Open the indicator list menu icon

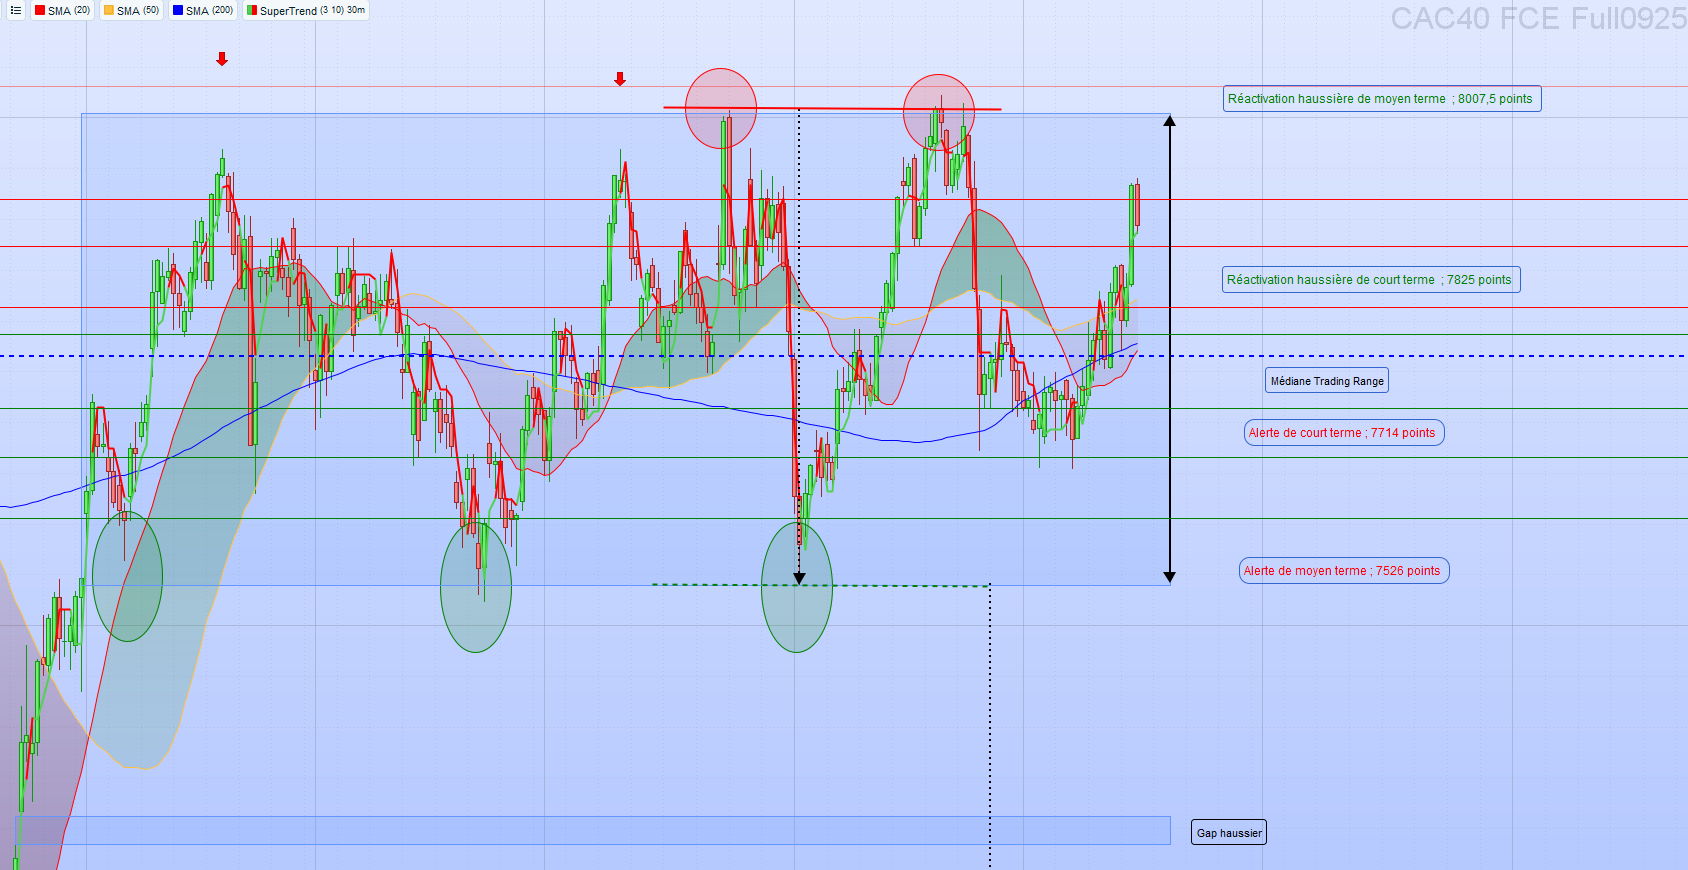point(15,11)
